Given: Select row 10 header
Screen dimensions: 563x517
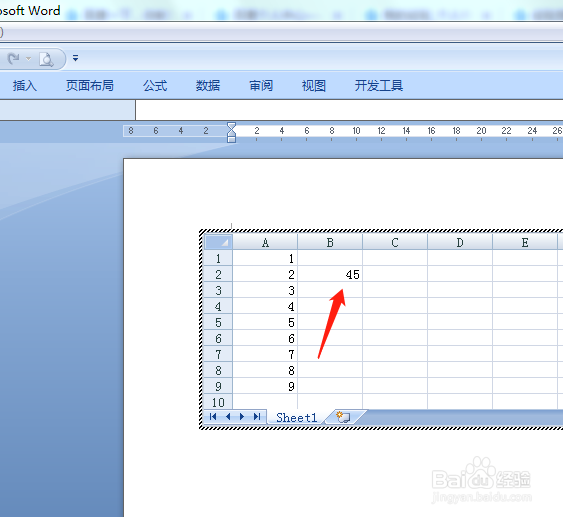Looking at the screenshot, I should tap(218, 402).
